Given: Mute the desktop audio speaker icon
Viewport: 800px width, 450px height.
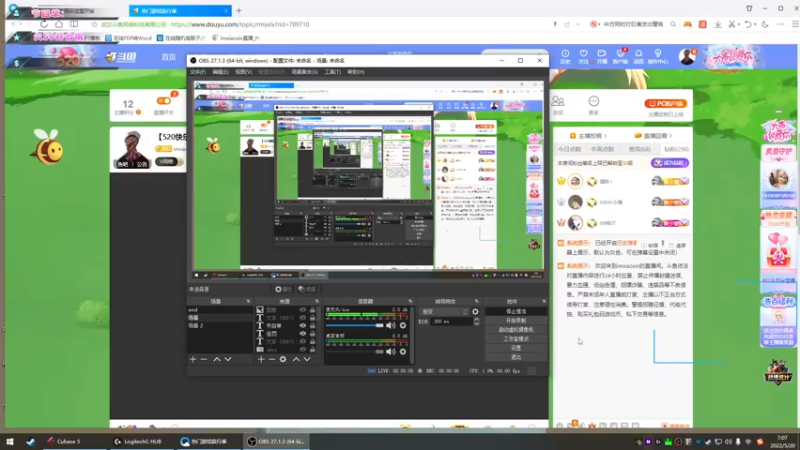Looking at the screenshot, I should tap(390, 352).
